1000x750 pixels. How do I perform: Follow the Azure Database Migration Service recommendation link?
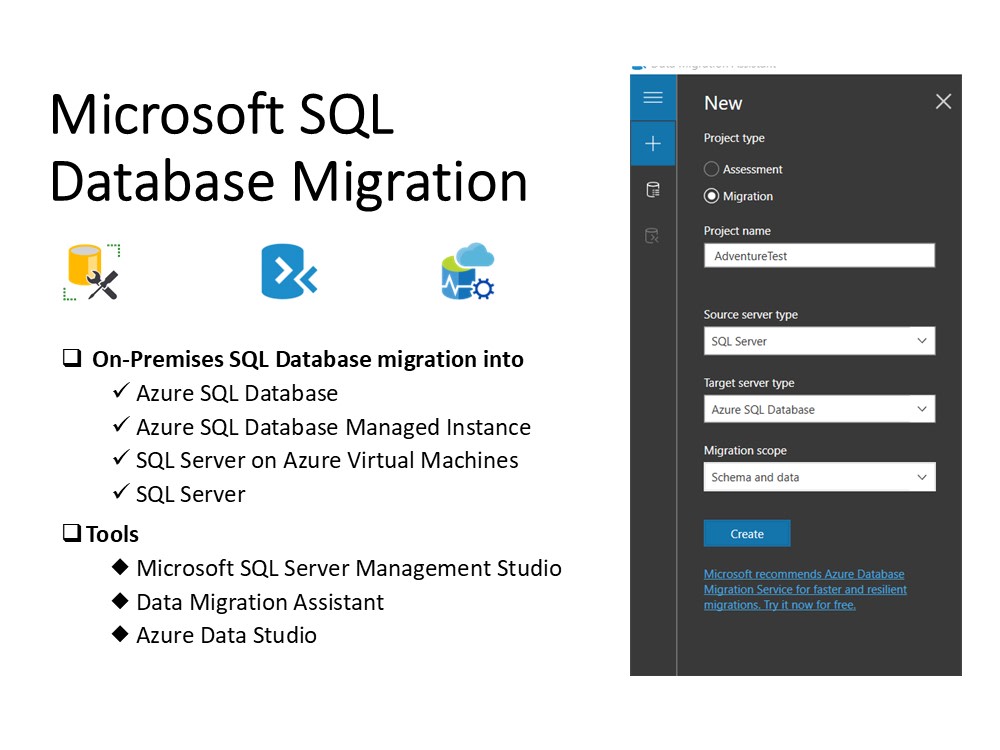pos(805,589)
